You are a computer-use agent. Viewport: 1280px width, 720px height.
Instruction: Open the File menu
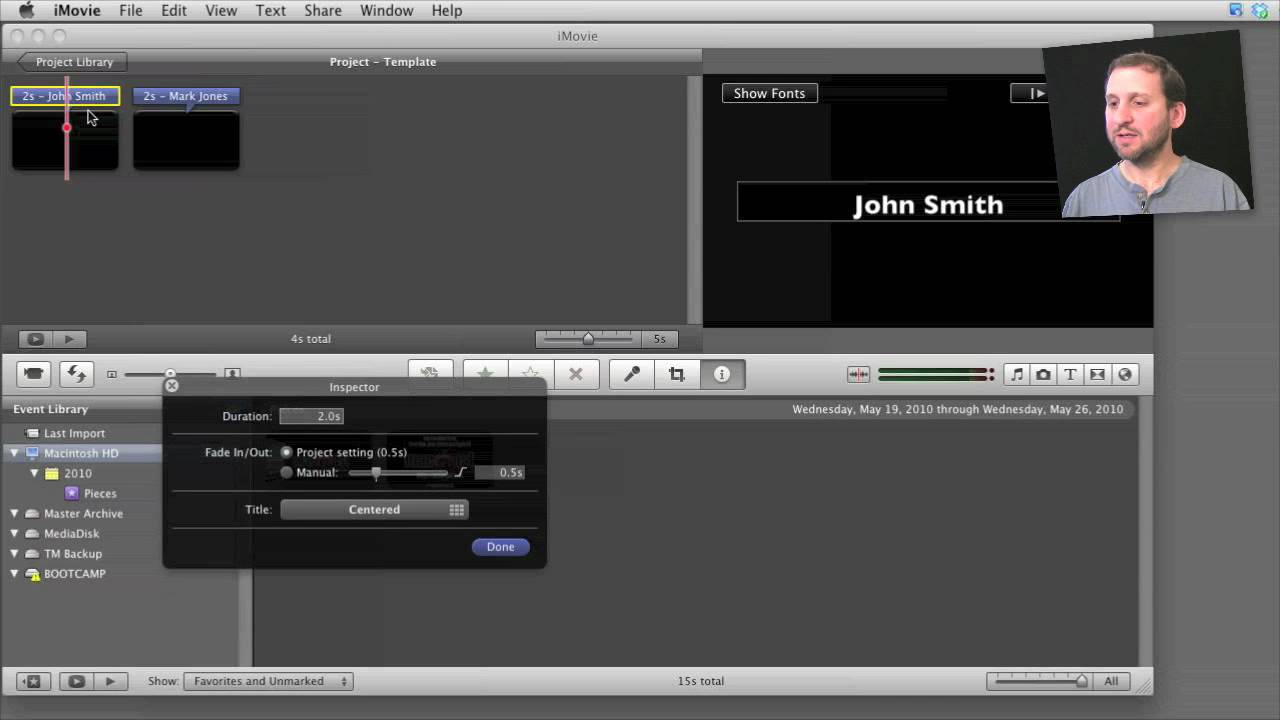click(x=131, y=10)
